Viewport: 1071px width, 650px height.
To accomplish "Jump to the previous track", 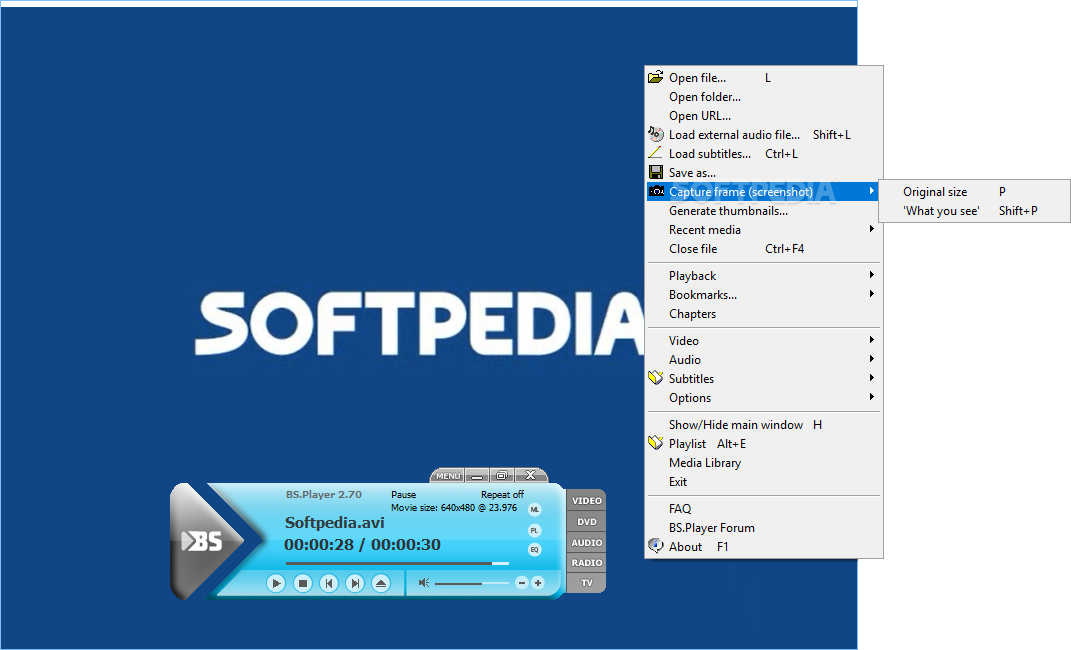I will pyautogui.click(x=329, y=583).
